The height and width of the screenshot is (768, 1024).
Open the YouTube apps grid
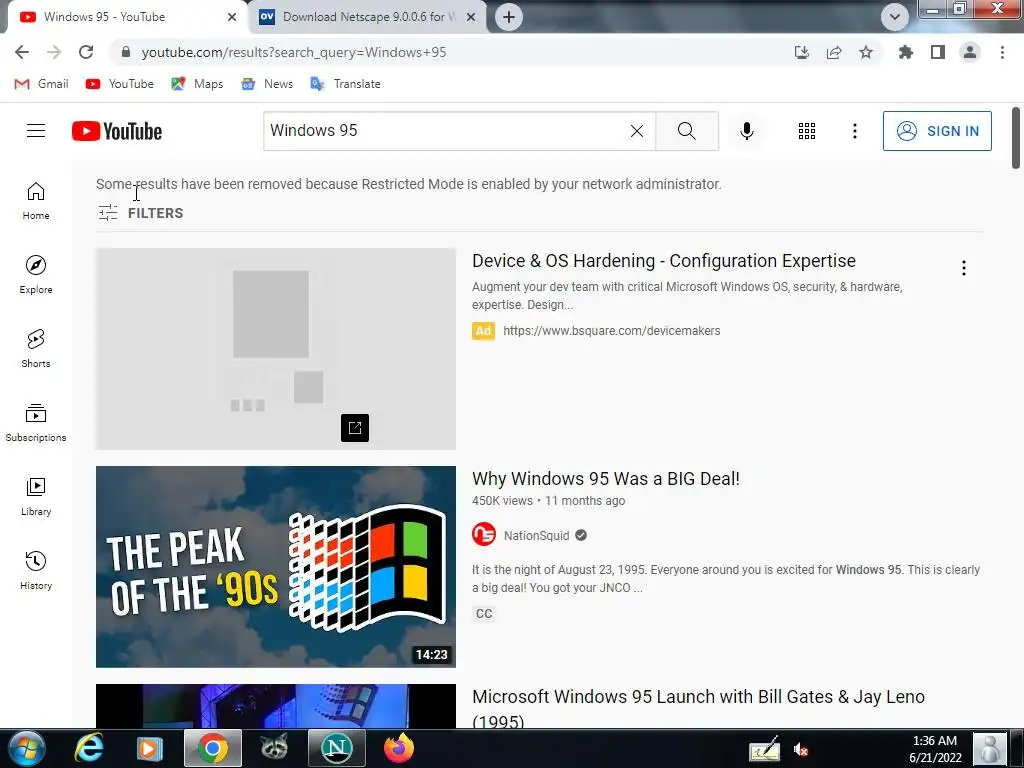pyautogui.click(x=807, y=131)
